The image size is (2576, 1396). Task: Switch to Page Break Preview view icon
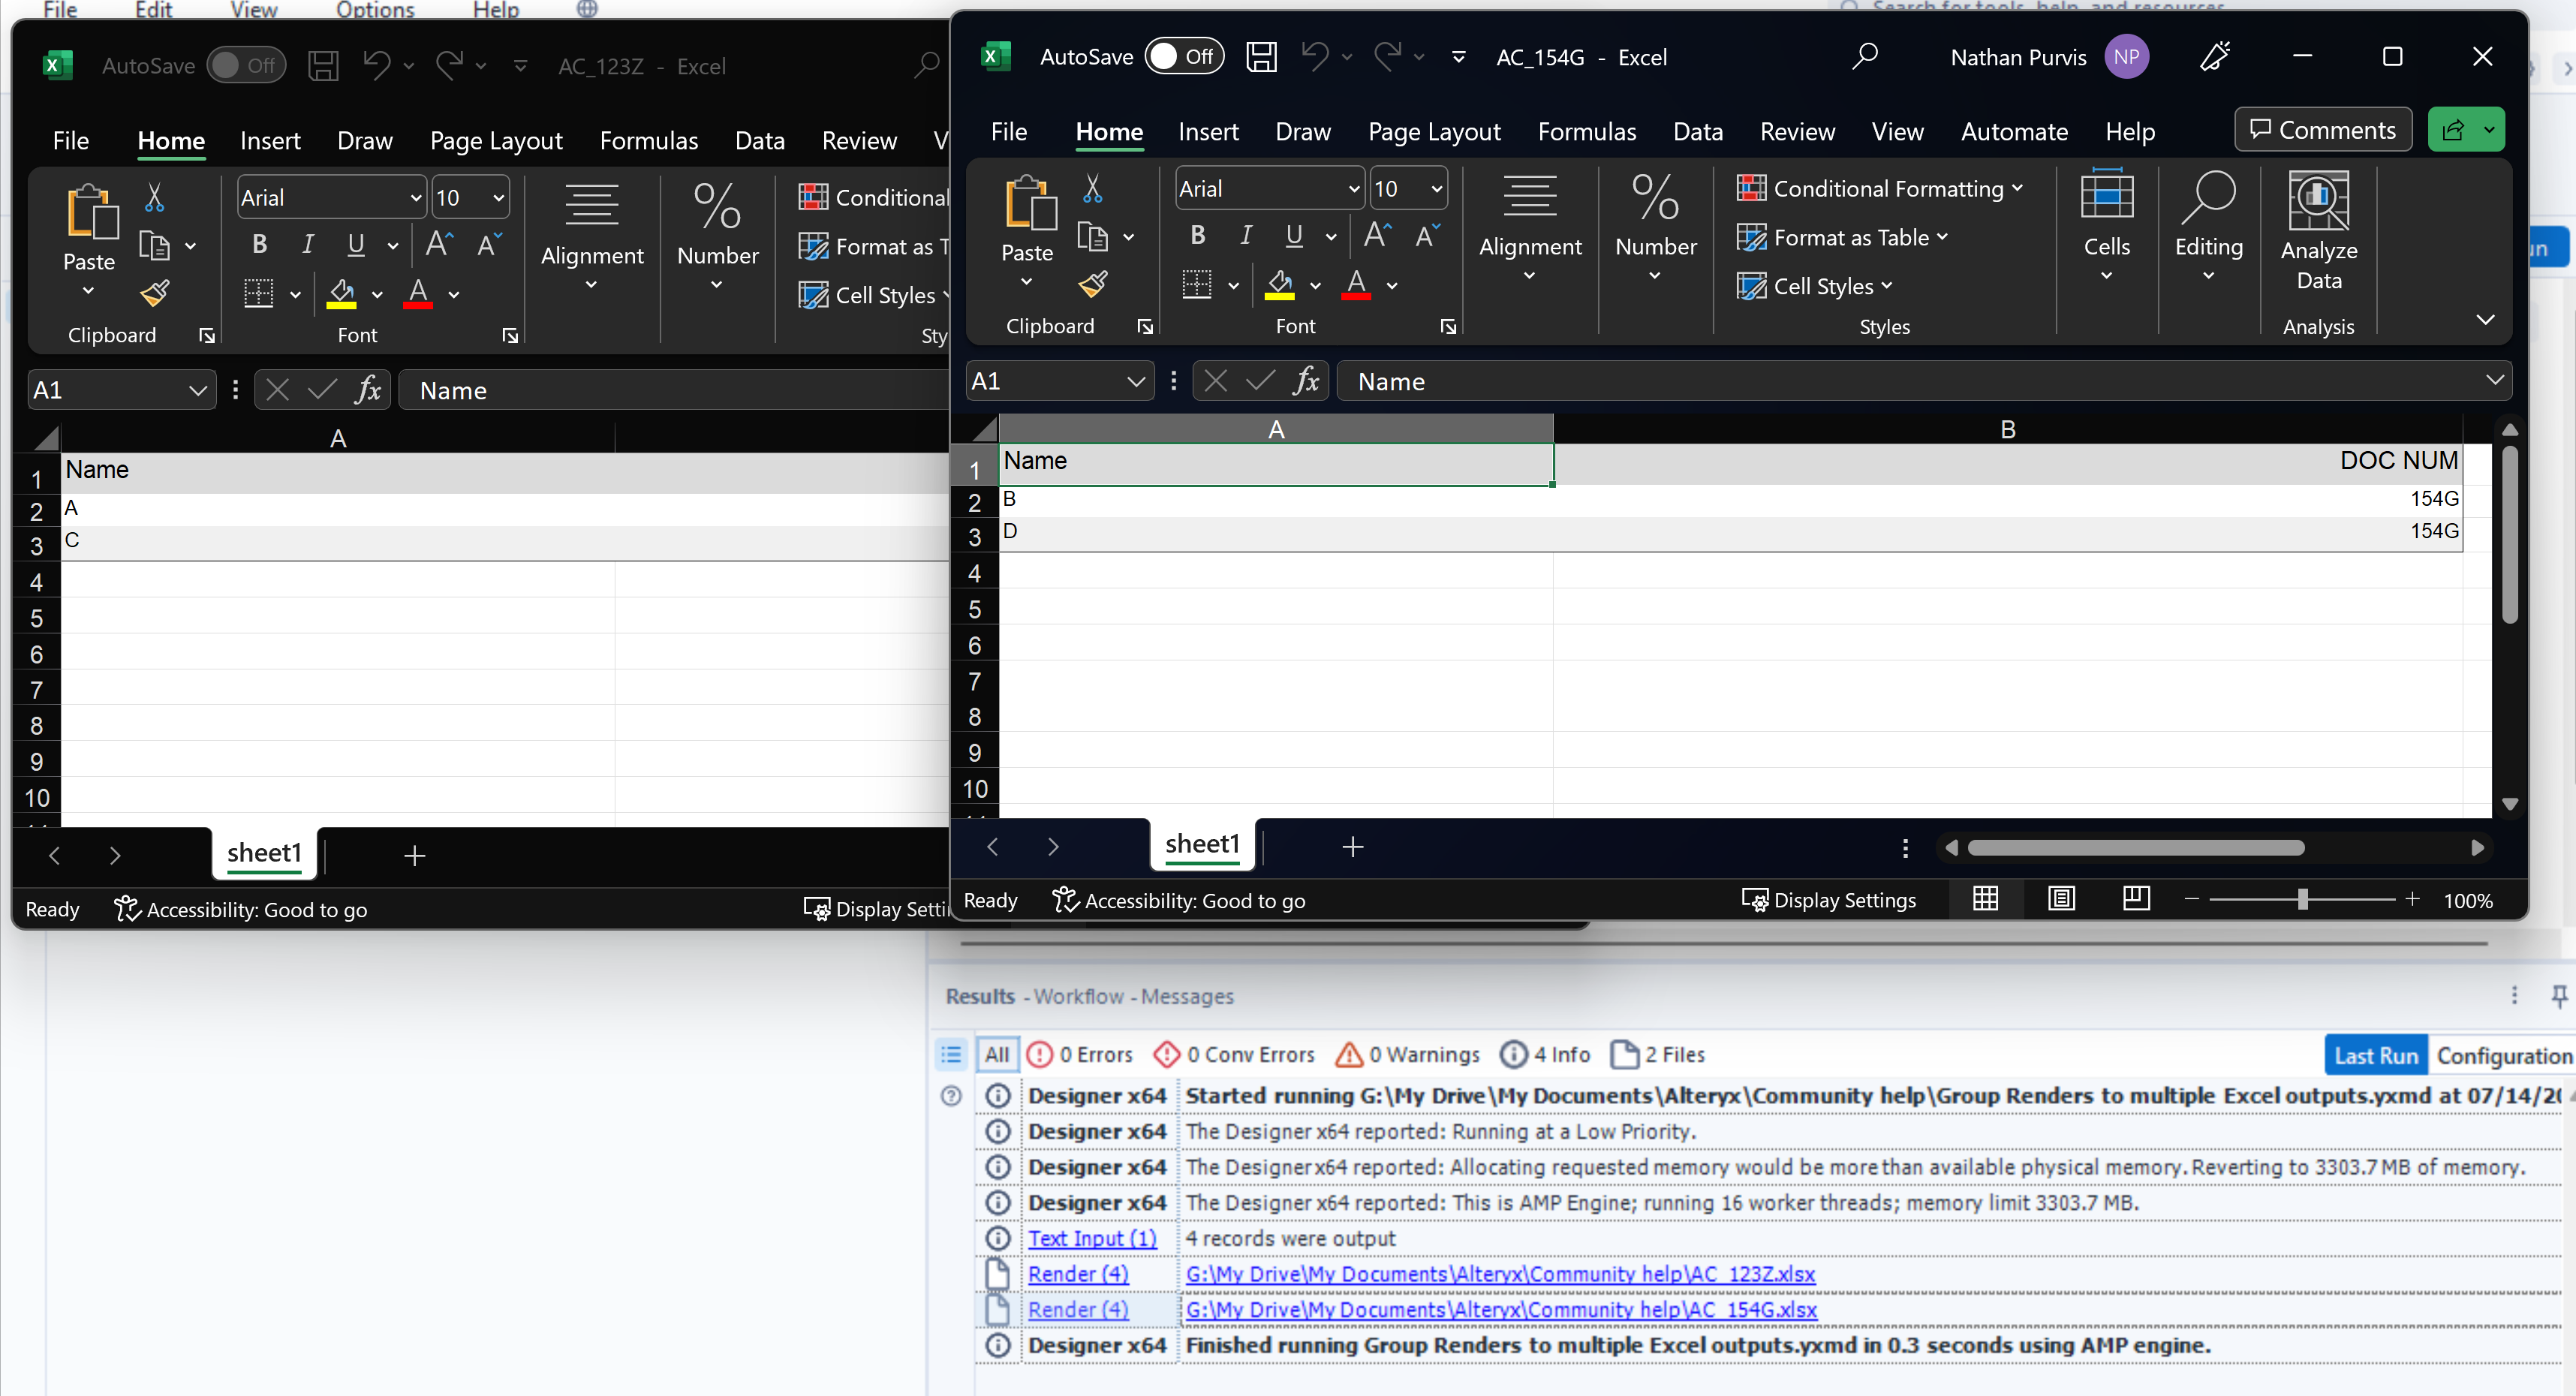(2135, 899)
